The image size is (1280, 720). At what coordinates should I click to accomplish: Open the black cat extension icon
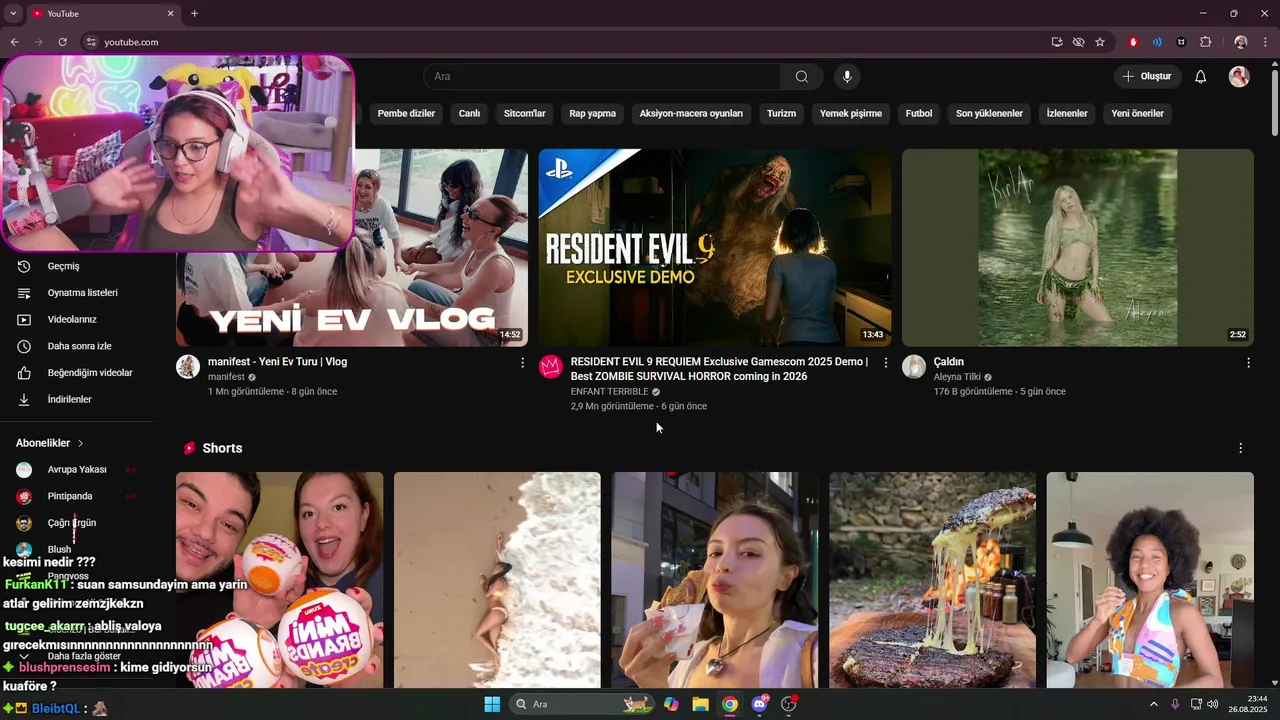1181,42
